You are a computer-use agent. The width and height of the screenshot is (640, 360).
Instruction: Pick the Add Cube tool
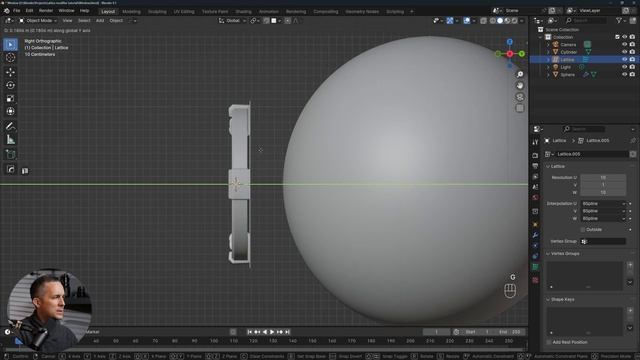tap(11, 155)
